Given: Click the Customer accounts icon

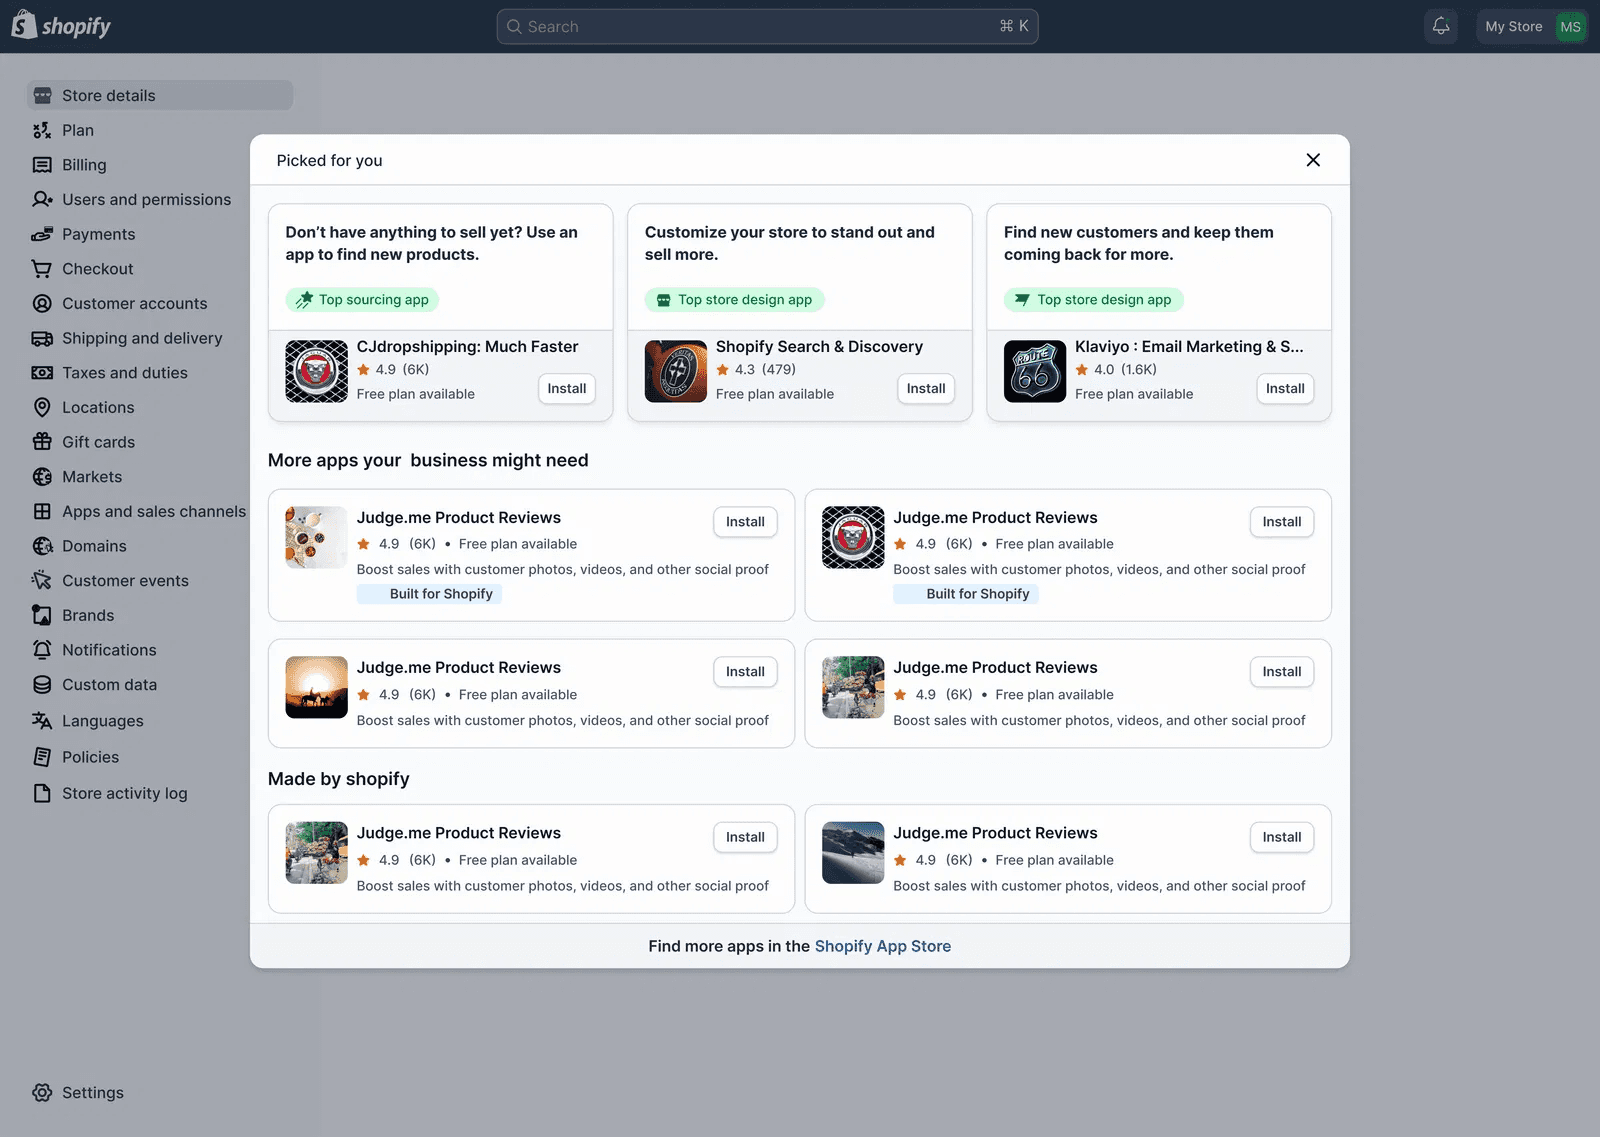Looking at the screenshot, I should [42, 303].
